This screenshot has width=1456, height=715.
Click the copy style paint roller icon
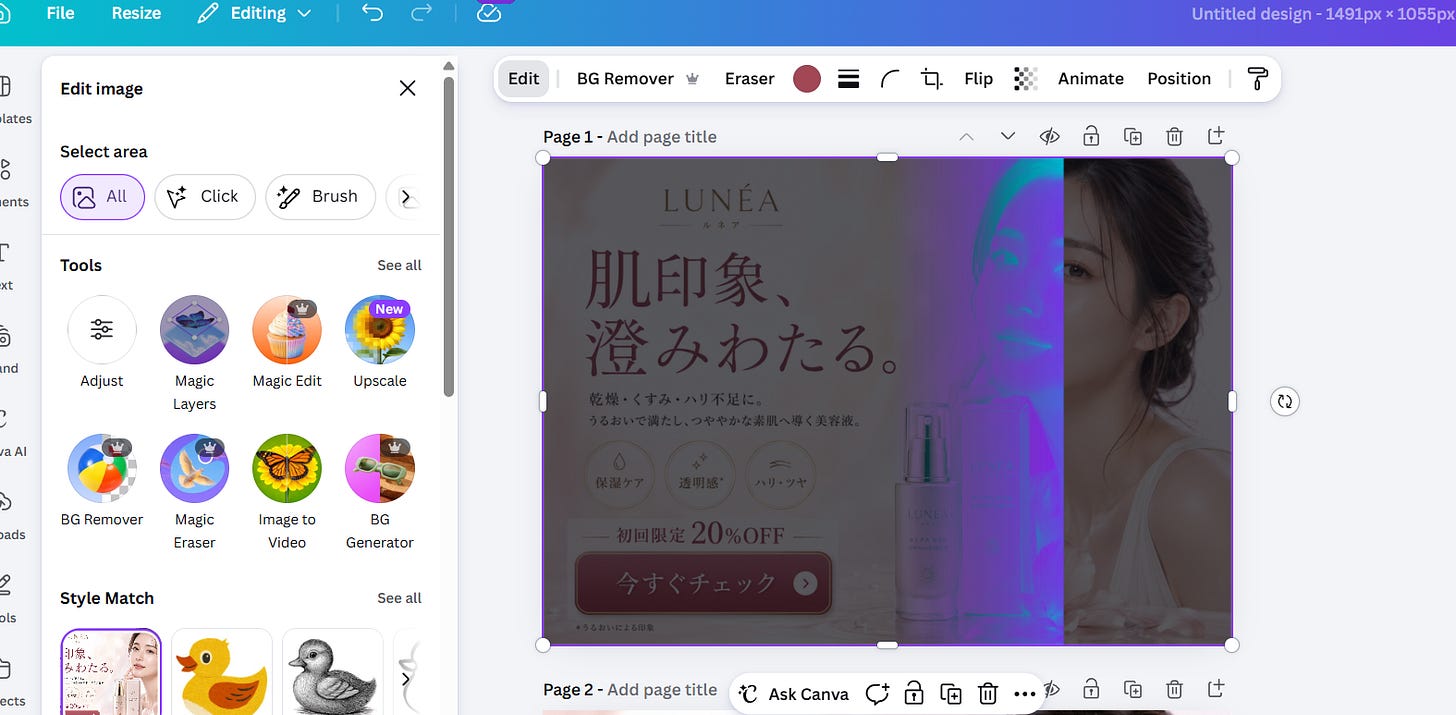click(x=1258, y=79)
